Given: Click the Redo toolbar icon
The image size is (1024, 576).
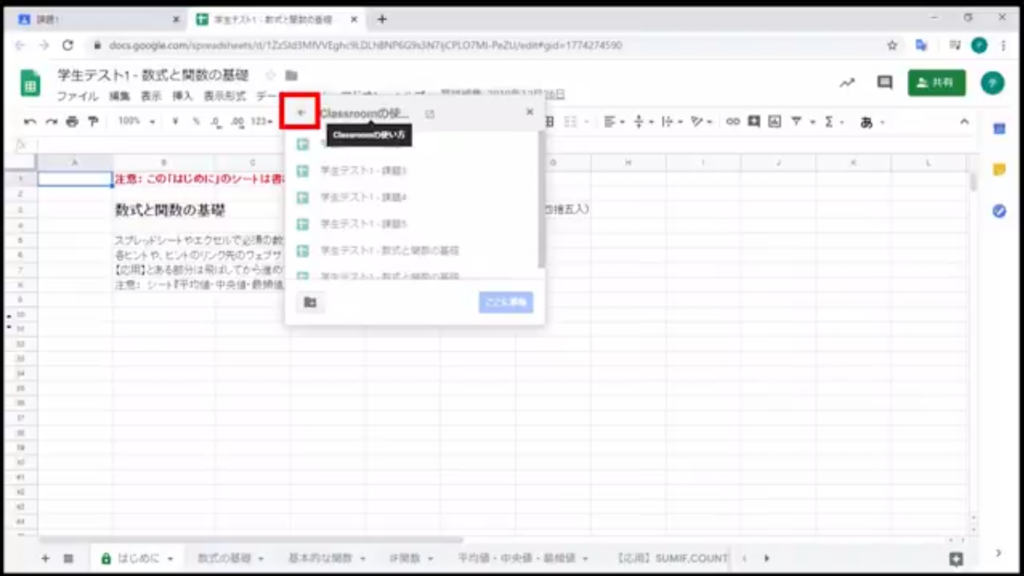Looking at the screenshot, I should (51, 121).
